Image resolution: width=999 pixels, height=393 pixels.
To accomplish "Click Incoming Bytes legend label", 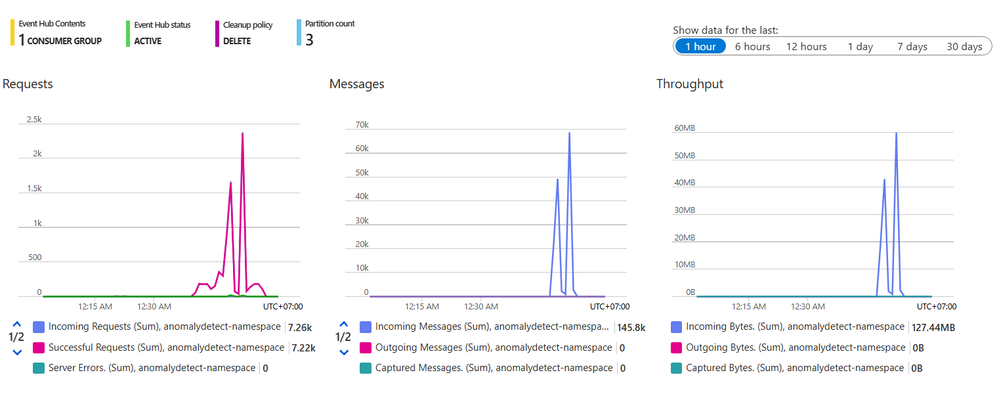I will point(794,327).
